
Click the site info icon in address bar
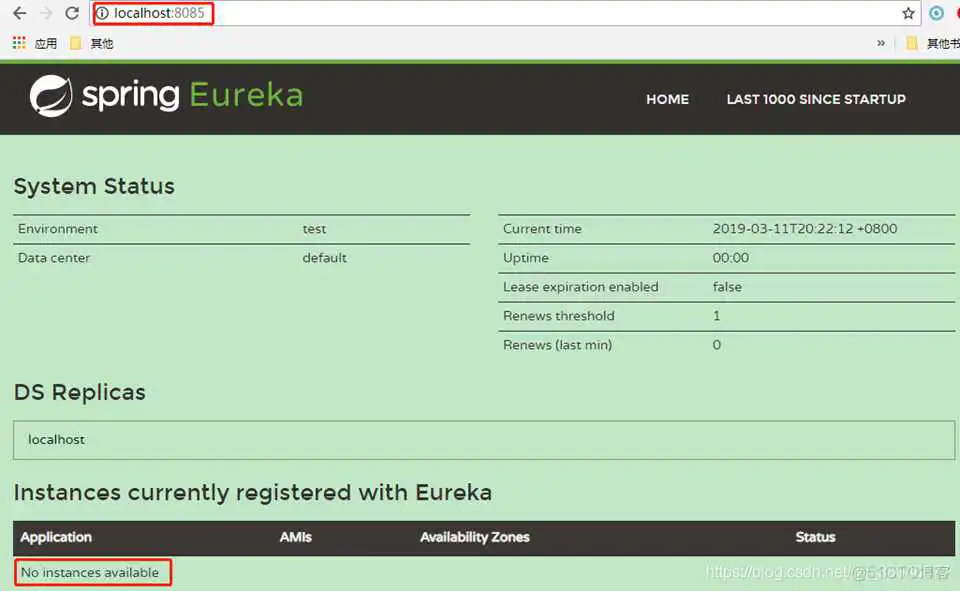[x=102, y=13]
